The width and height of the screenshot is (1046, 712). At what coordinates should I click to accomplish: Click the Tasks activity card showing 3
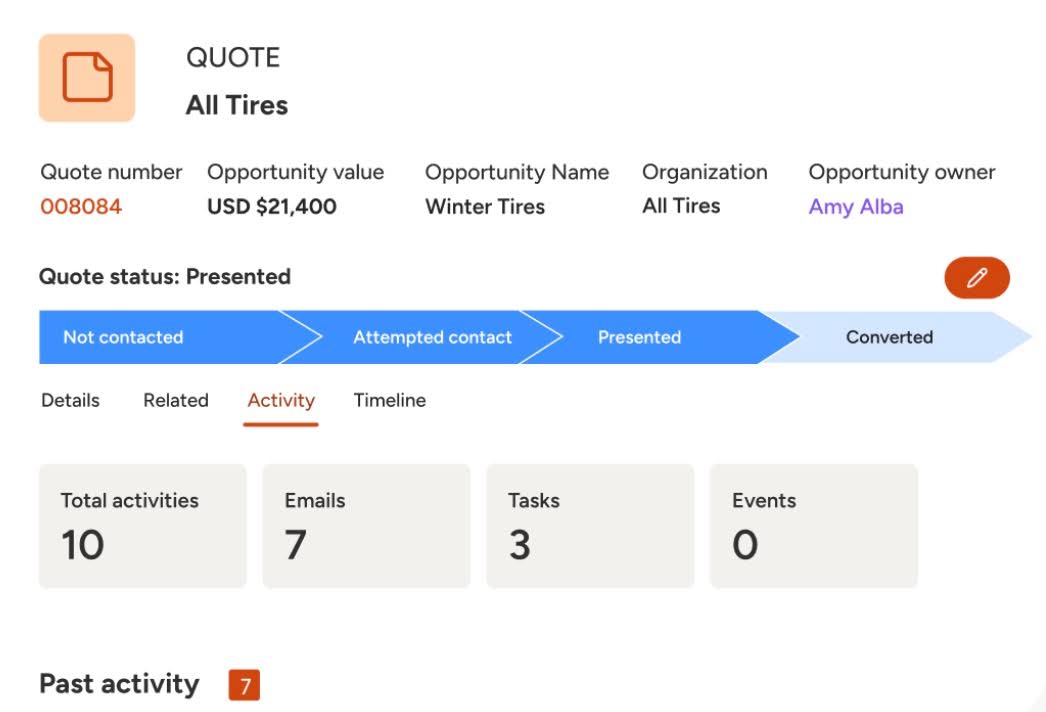point(590,524)
